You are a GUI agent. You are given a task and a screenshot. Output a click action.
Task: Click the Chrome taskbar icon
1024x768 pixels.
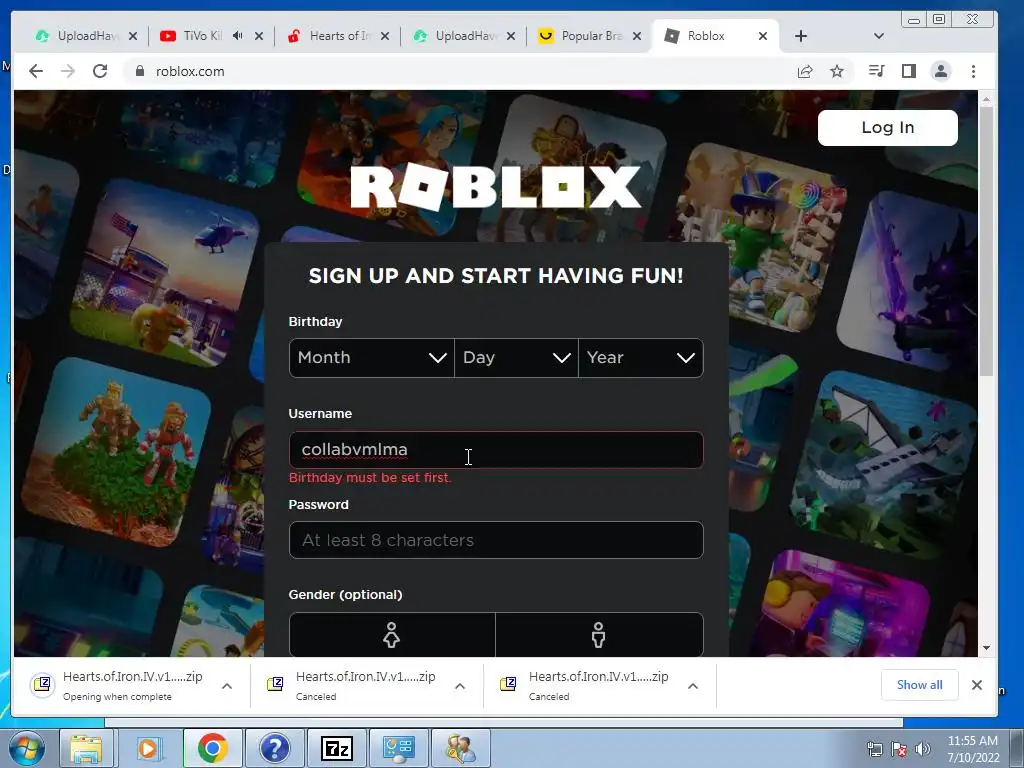coord(212,748)
